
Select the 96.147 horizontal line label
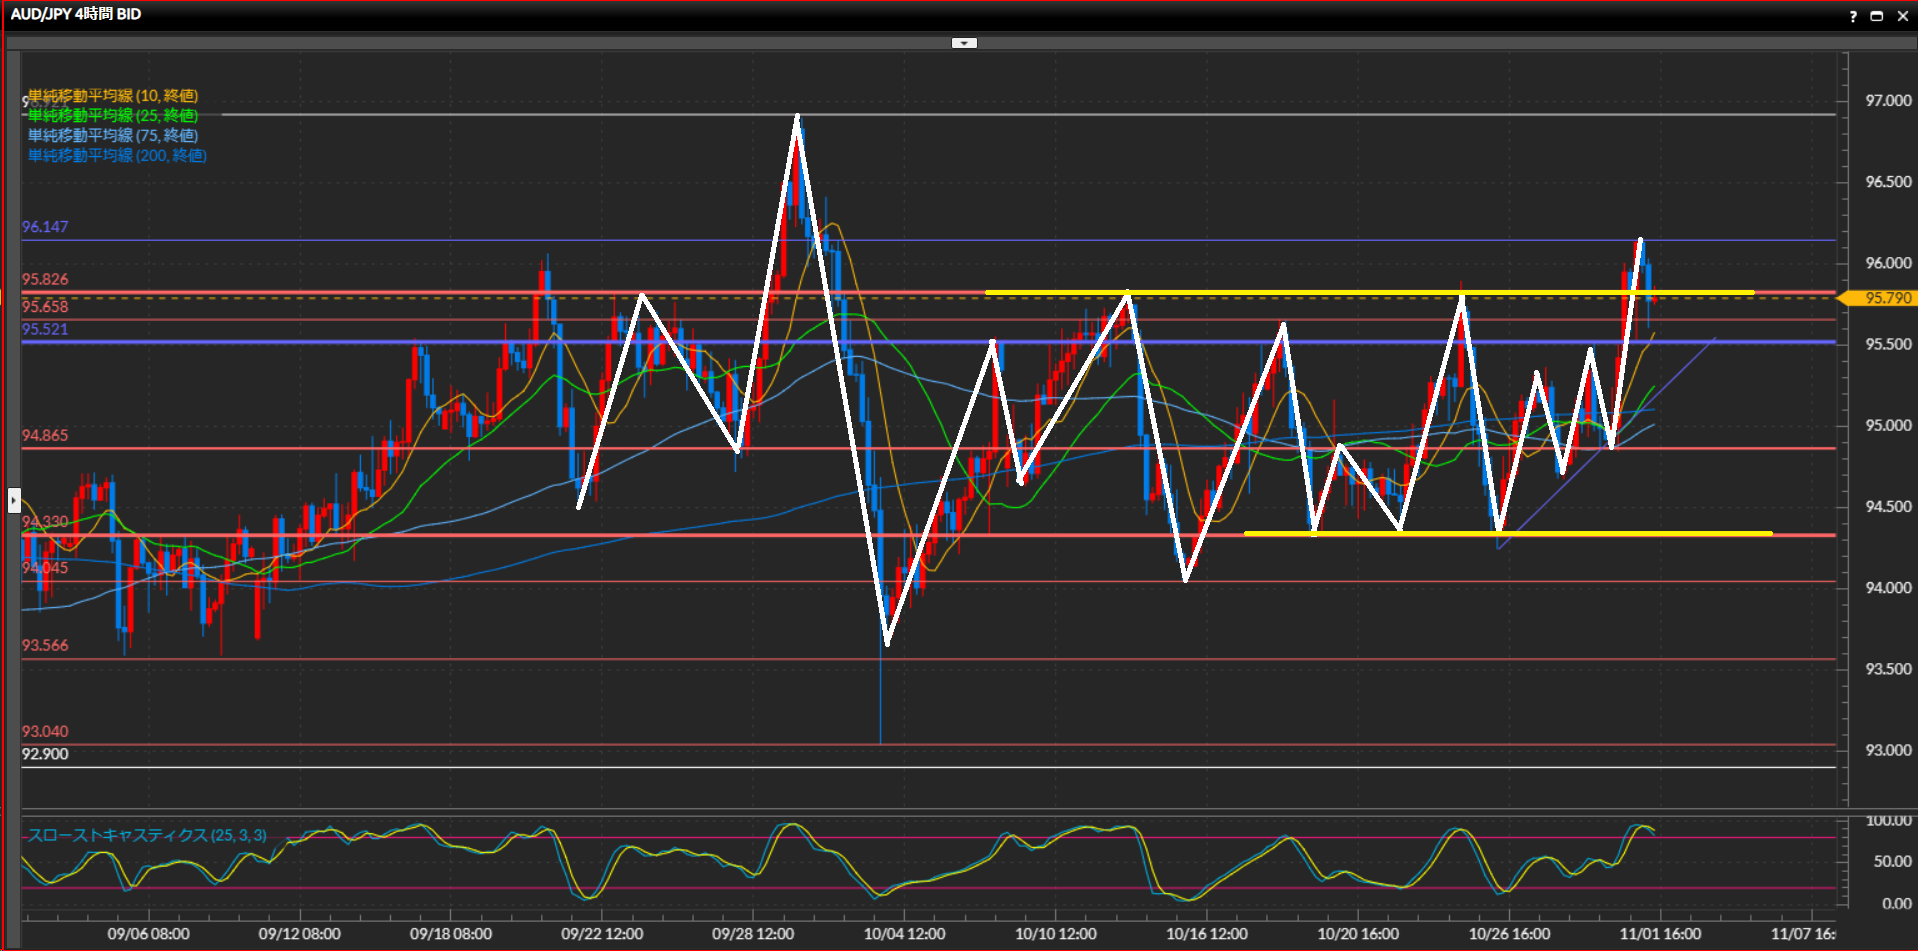tap(45, 227)
